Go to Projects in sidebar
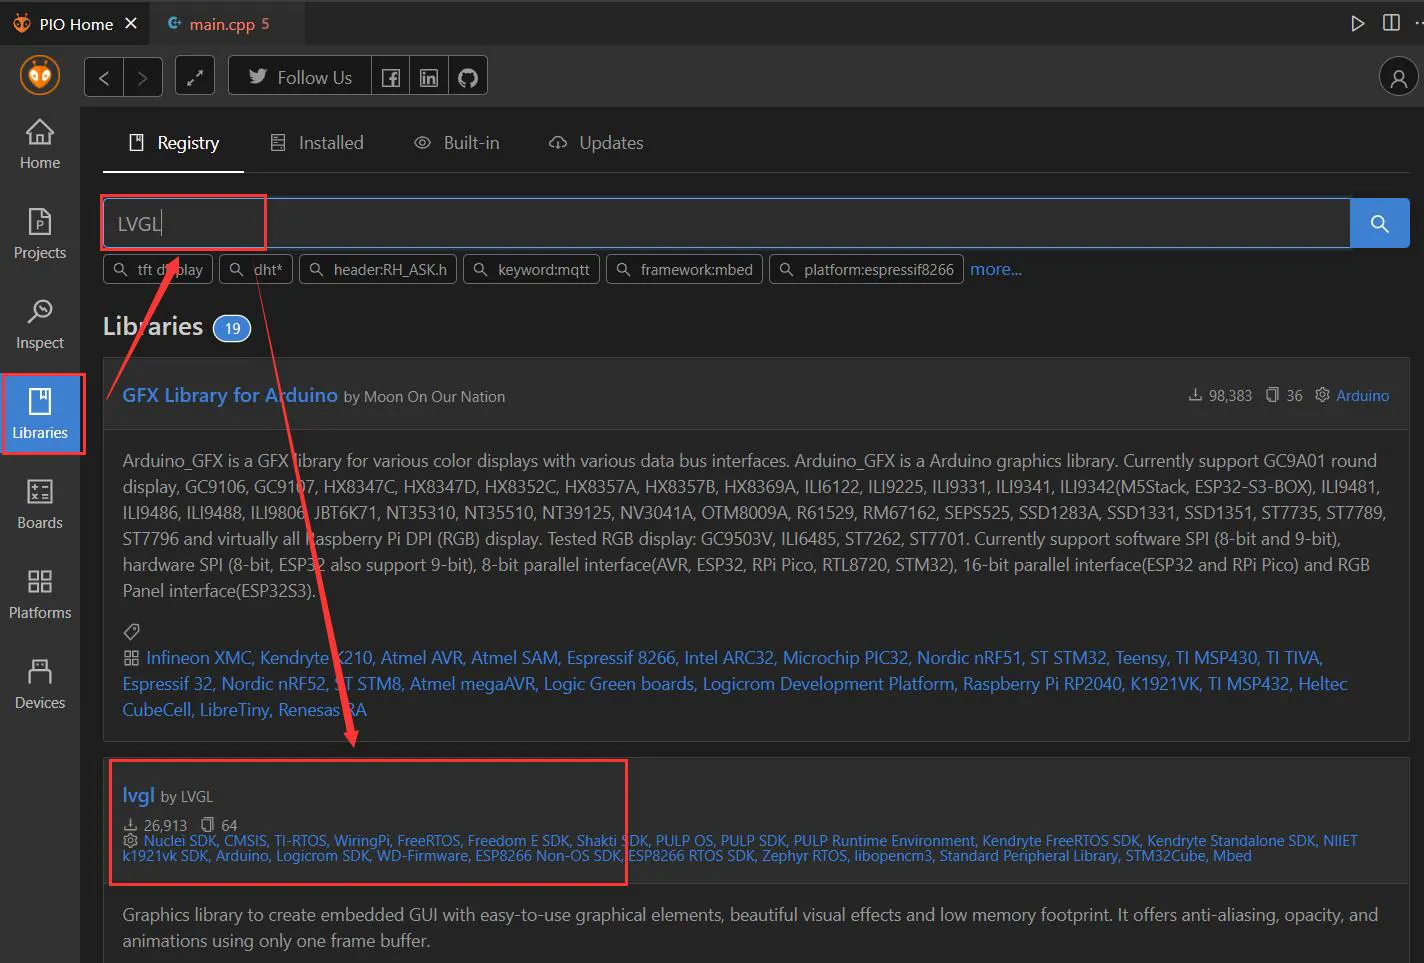1424x963 pixels. [x=40, y=233]
